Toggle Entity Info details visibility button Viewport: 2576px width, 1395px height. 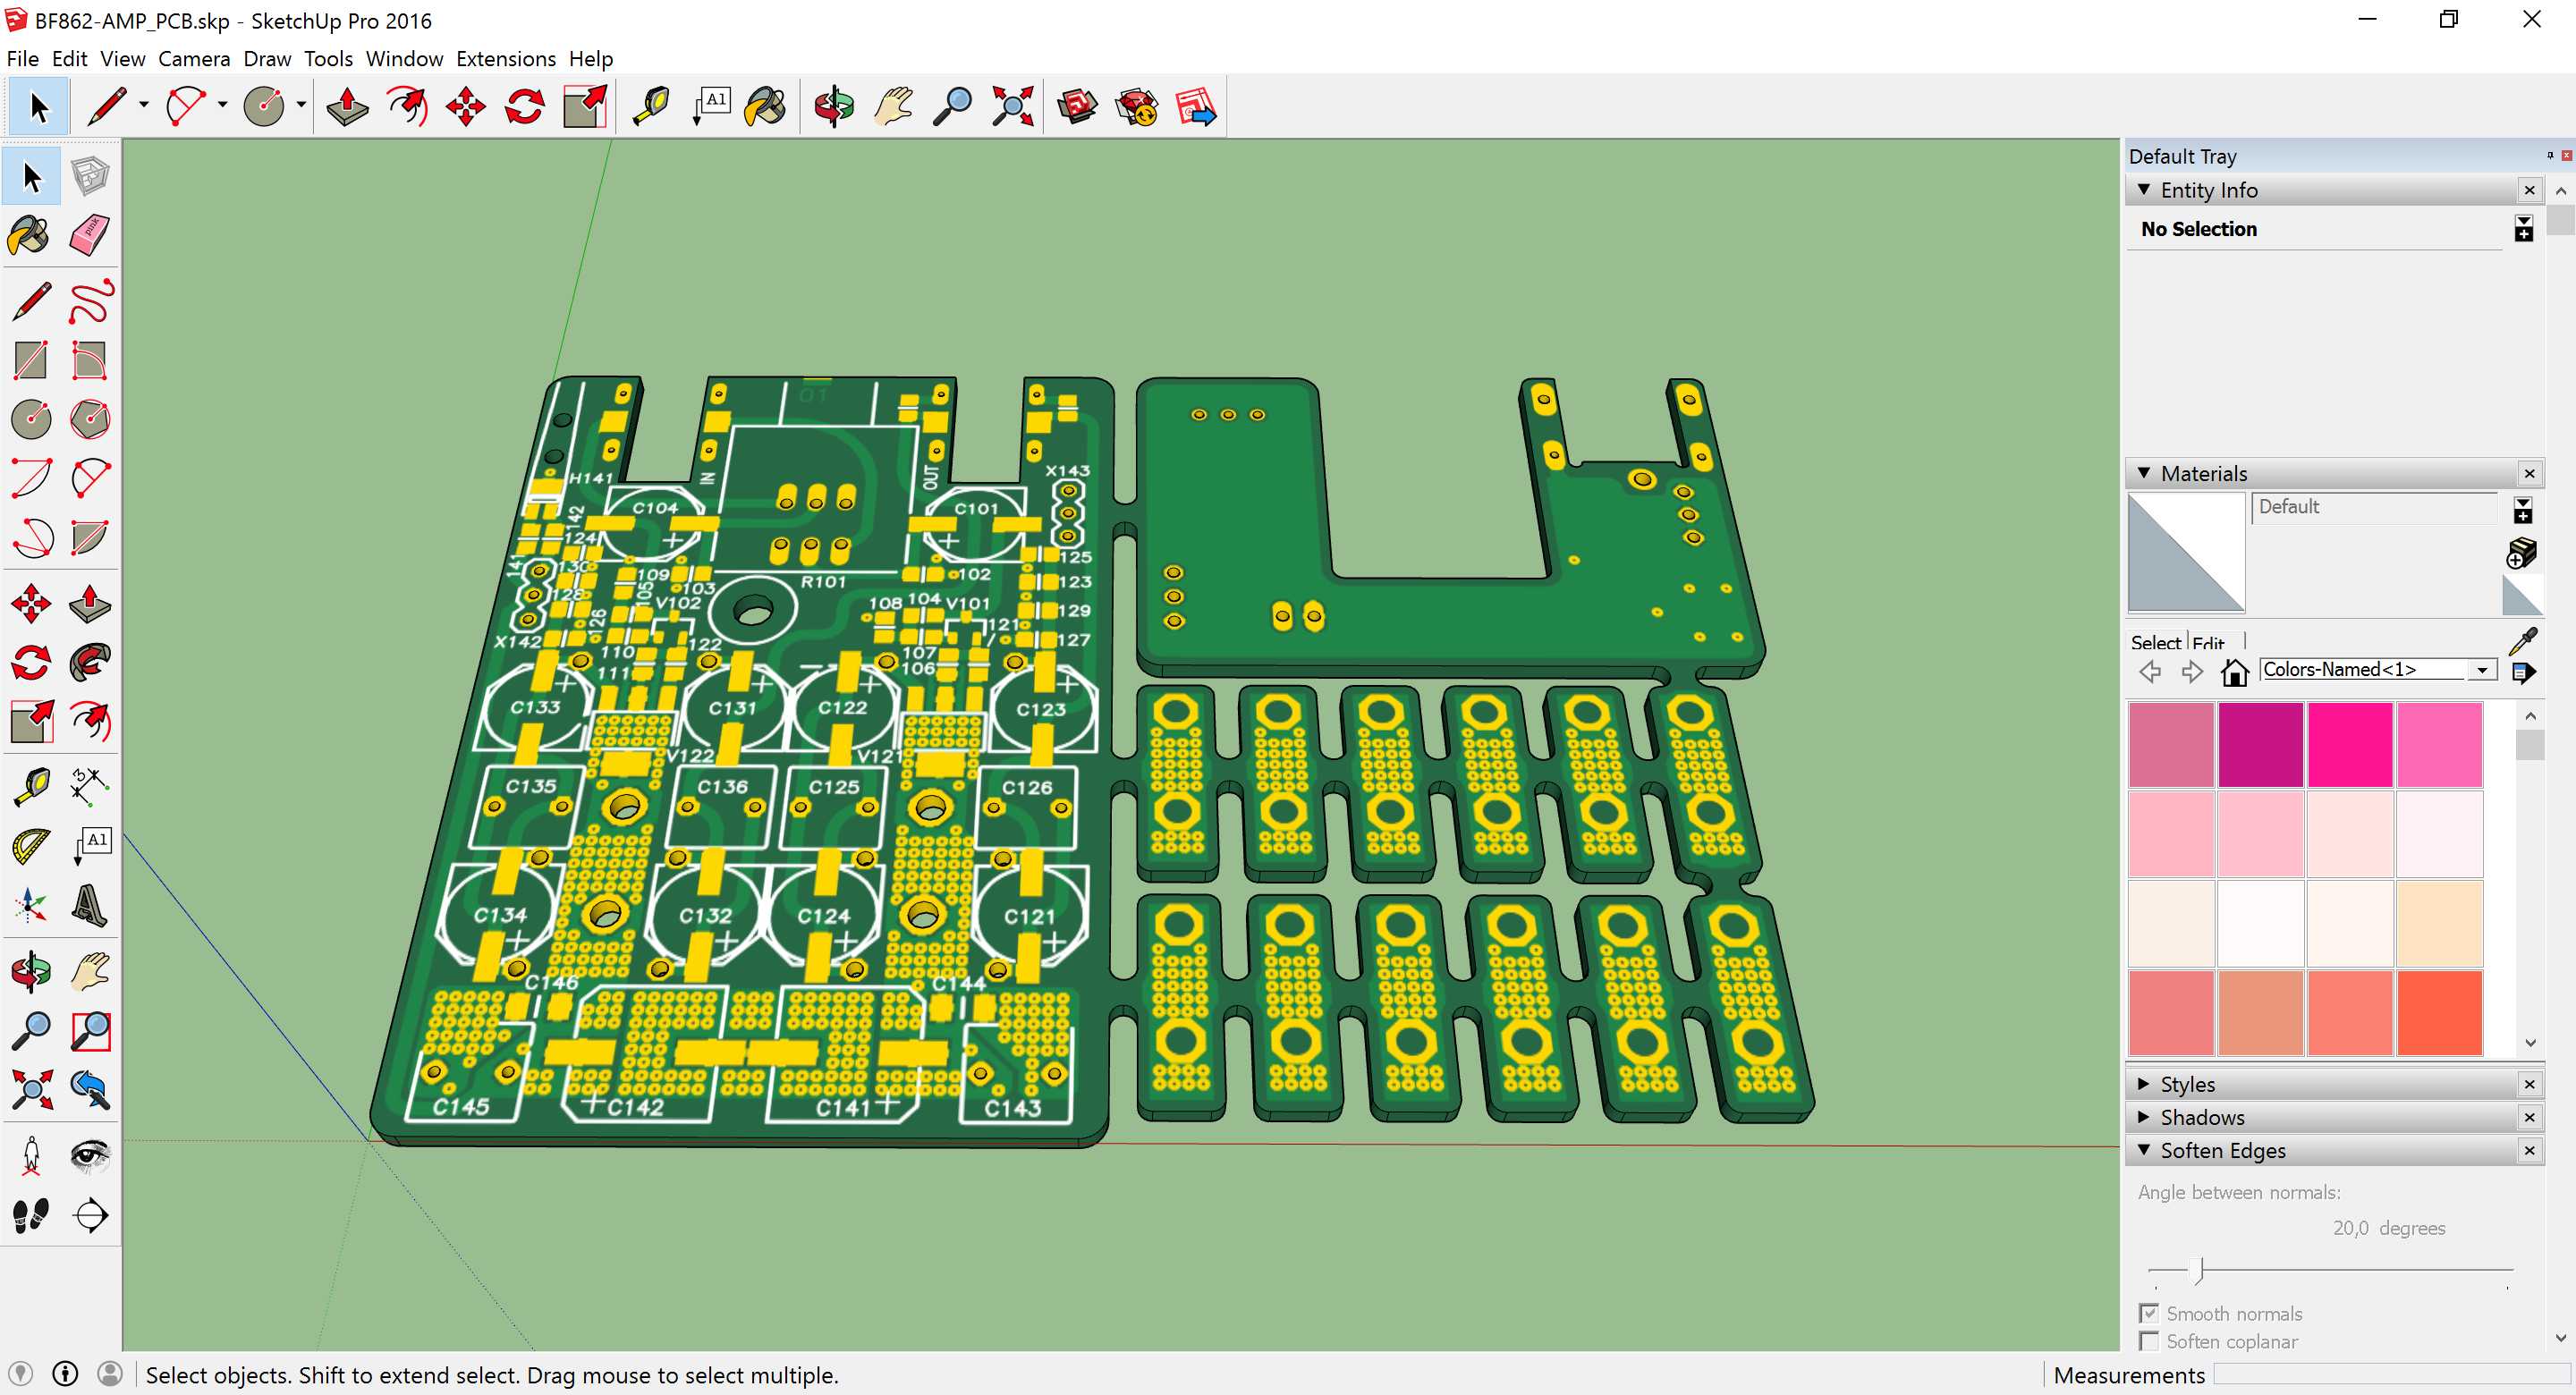click(2524, 229)
